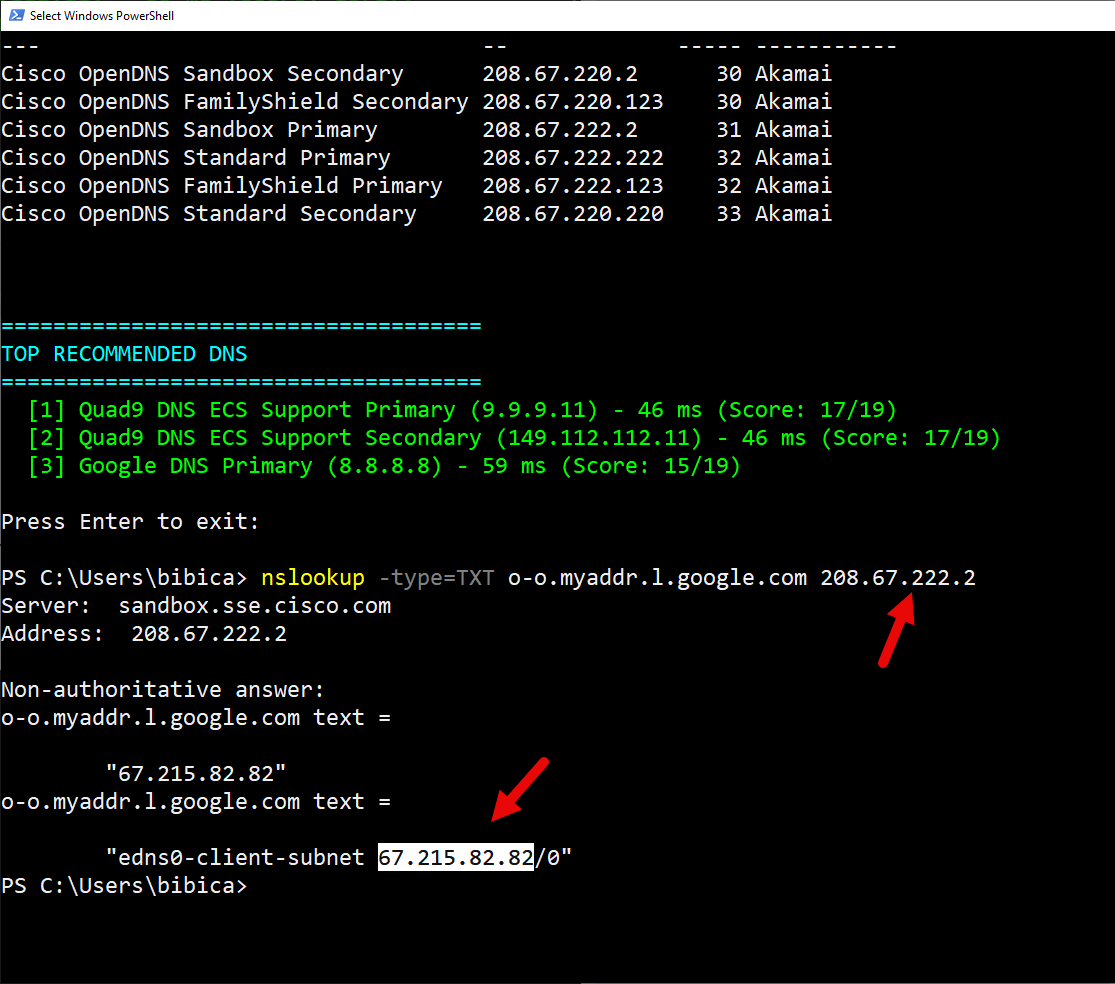Click 'edns0-client-subnet' text in the output
The image size is (1115, 984).
coord(242,857)
